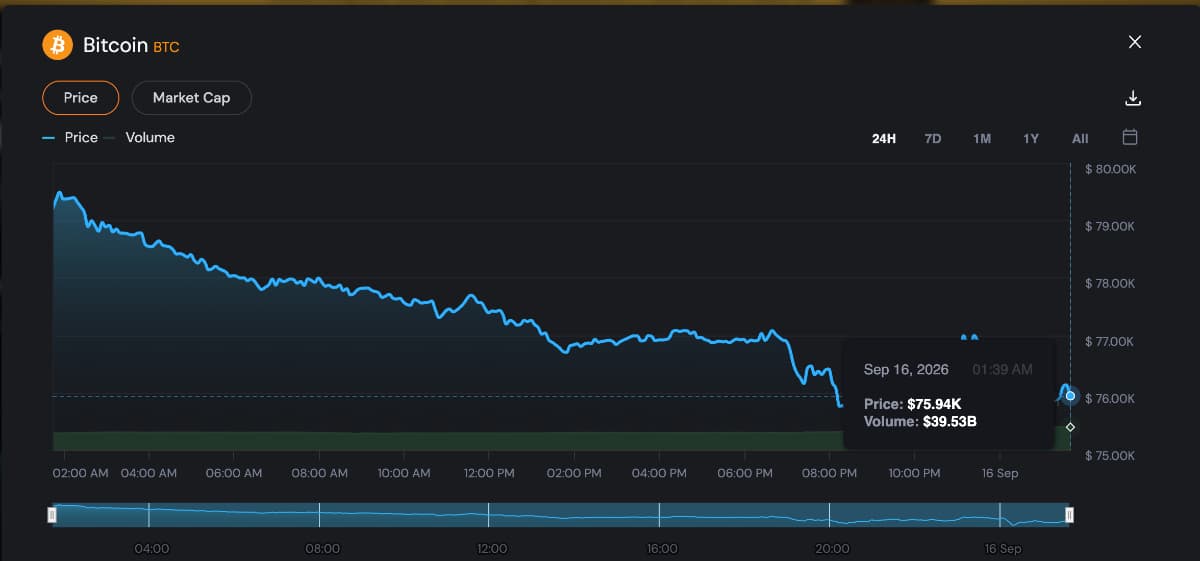Switch chart to 1Y range

point(1031,139)
